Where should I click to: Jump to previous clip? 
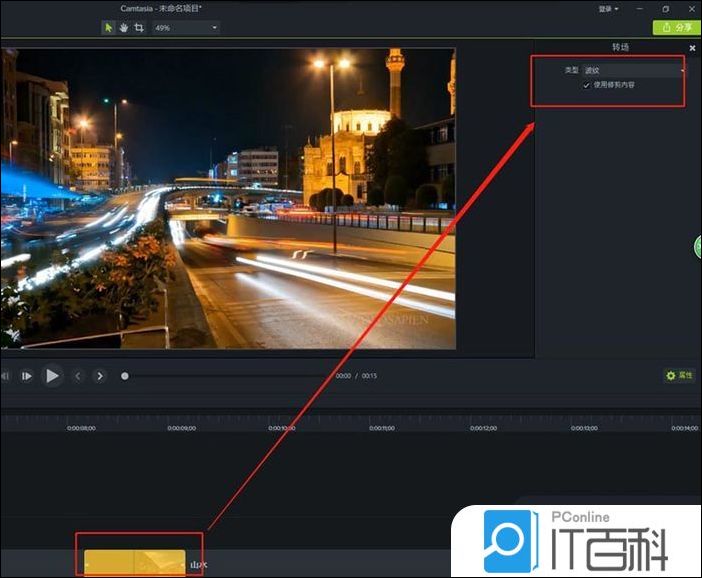[x=78, y=376]
